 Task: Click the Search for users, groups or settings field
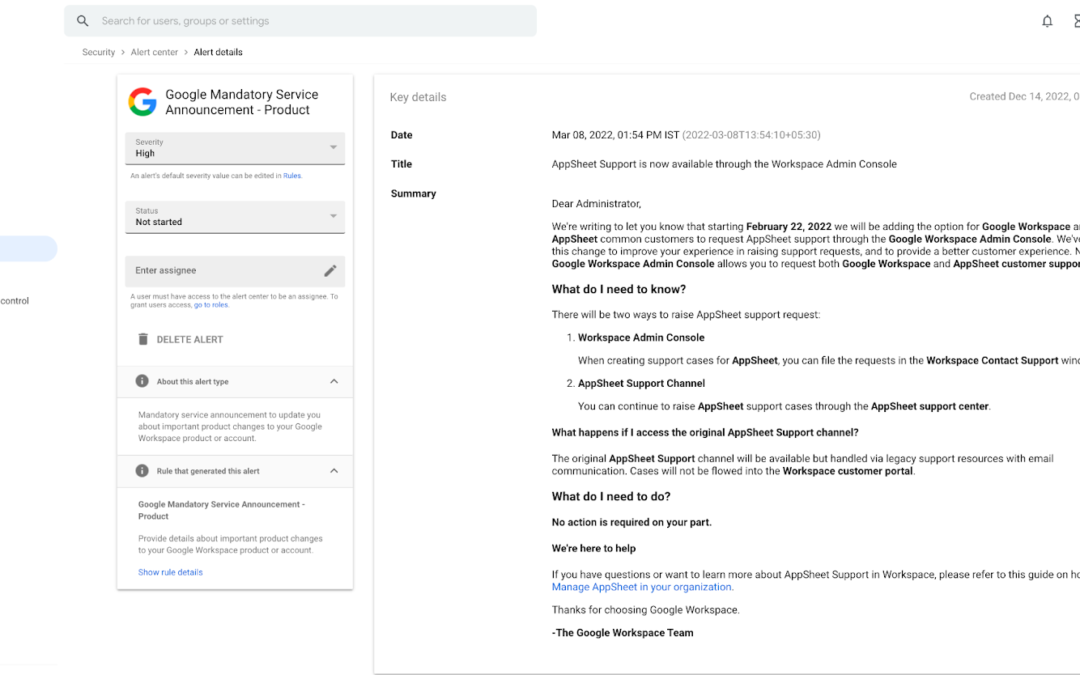tap(300, 21)
